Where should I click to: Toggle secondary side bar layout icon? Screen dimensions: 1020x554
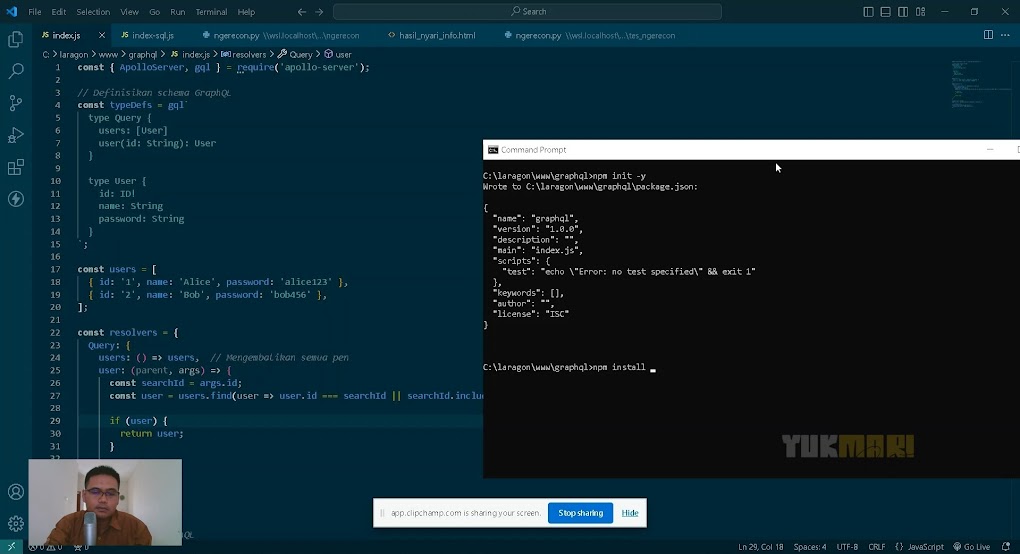[x=903, y=12]
